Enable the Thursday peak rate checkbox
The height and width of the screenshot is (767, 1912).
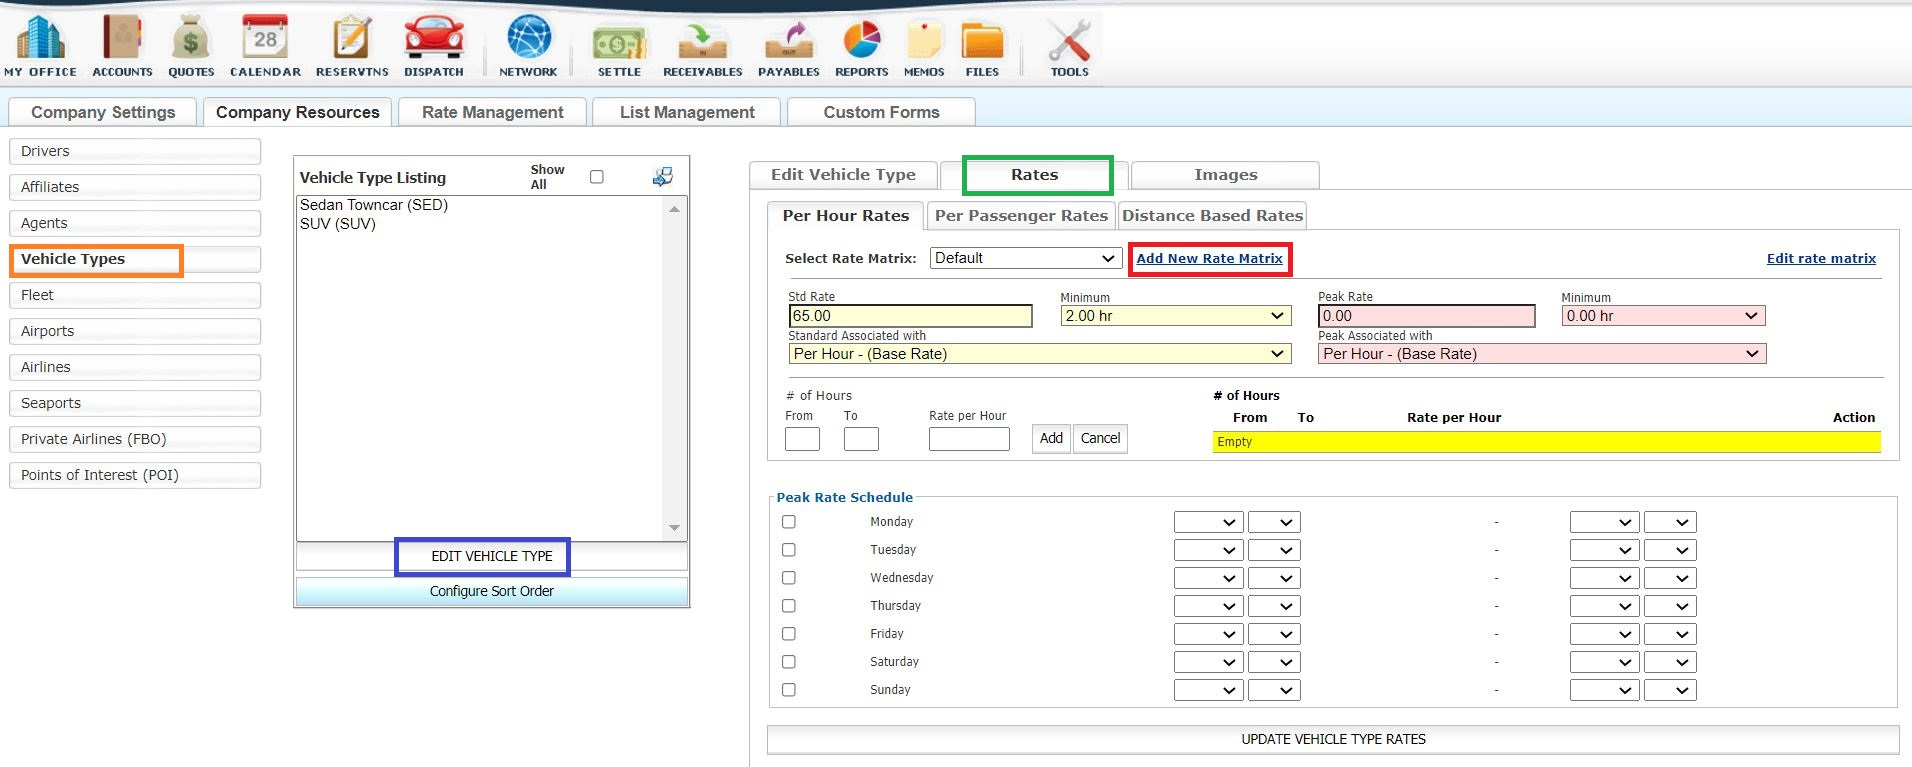point(789,606)
